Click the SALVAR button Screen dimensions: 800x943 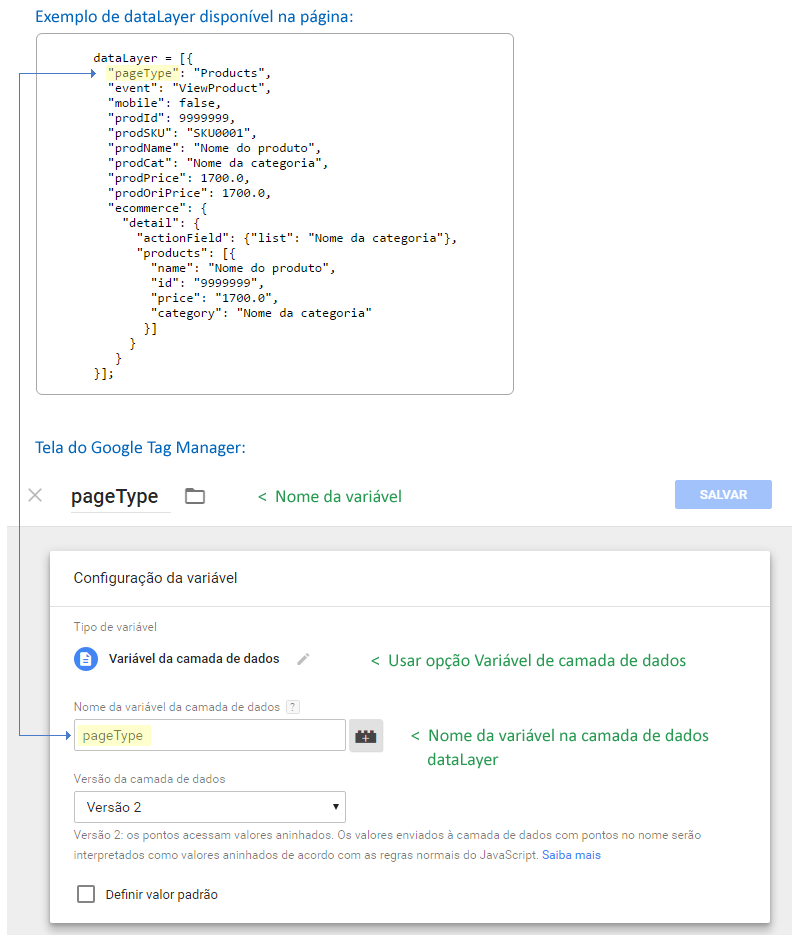723,494
